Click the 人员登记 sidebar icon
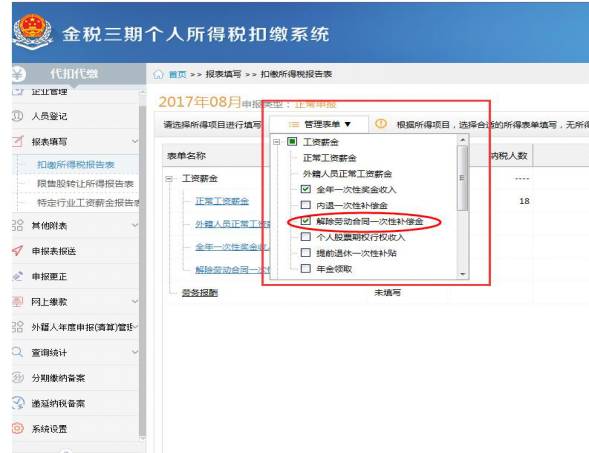Image resolution: width=589 pixels, height=453 pixels. 17,116
